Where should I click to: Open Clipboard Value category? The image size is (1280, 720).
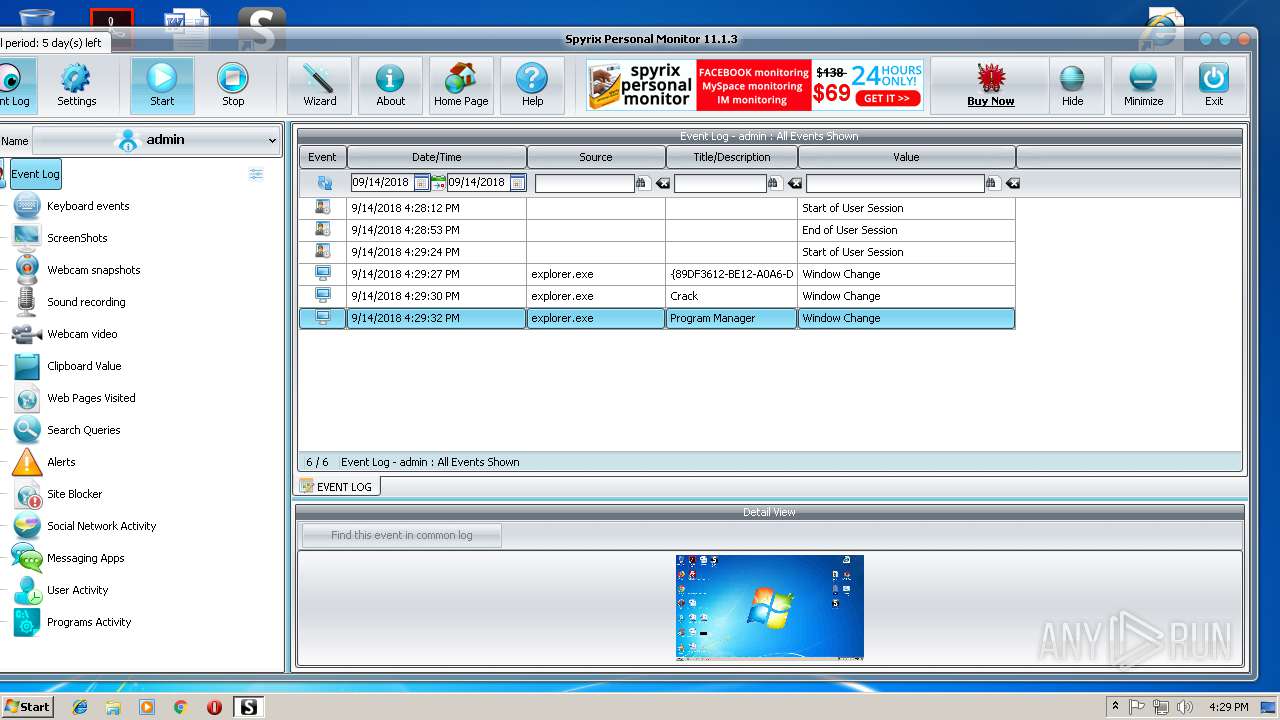pos(84,366)
